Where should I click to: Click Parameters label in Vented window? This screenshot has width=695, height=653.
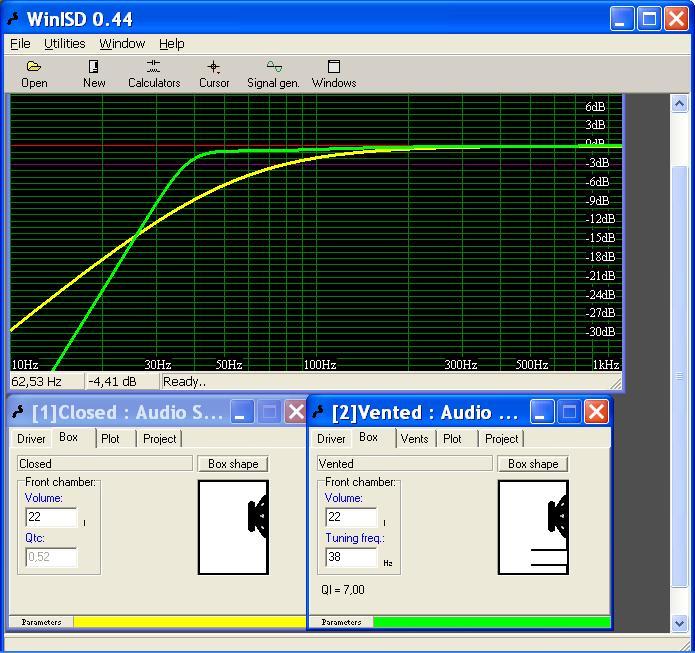tap(341, 622)
